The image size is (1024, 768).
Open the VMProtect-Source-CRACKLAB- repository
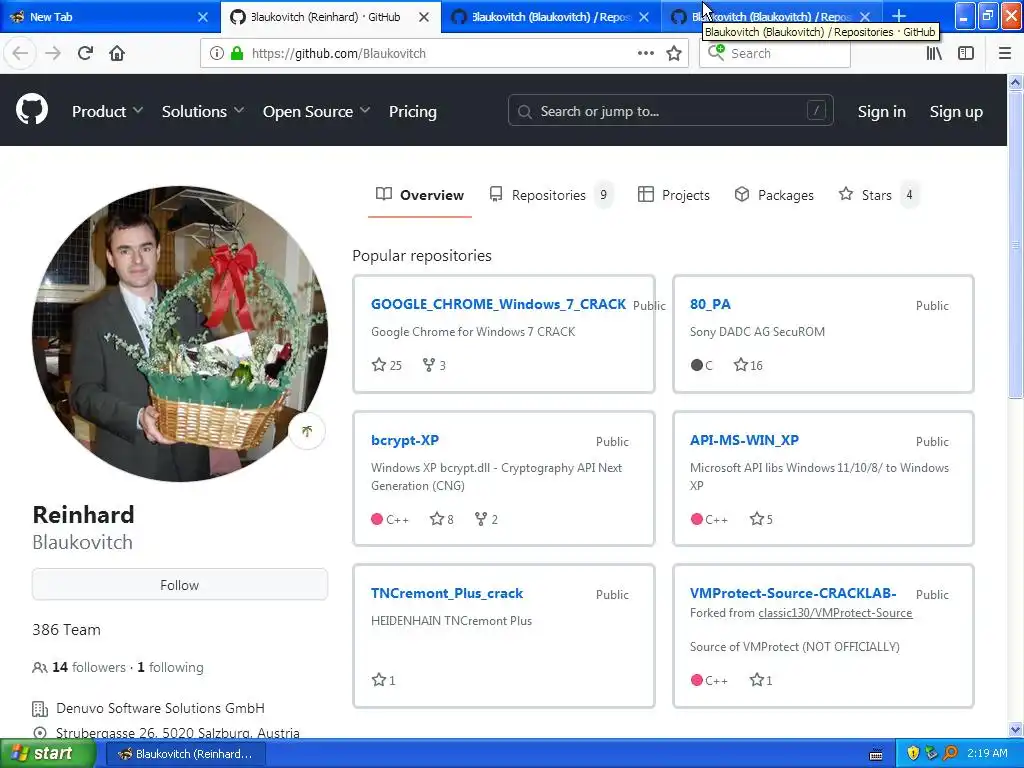coord(793,593)
